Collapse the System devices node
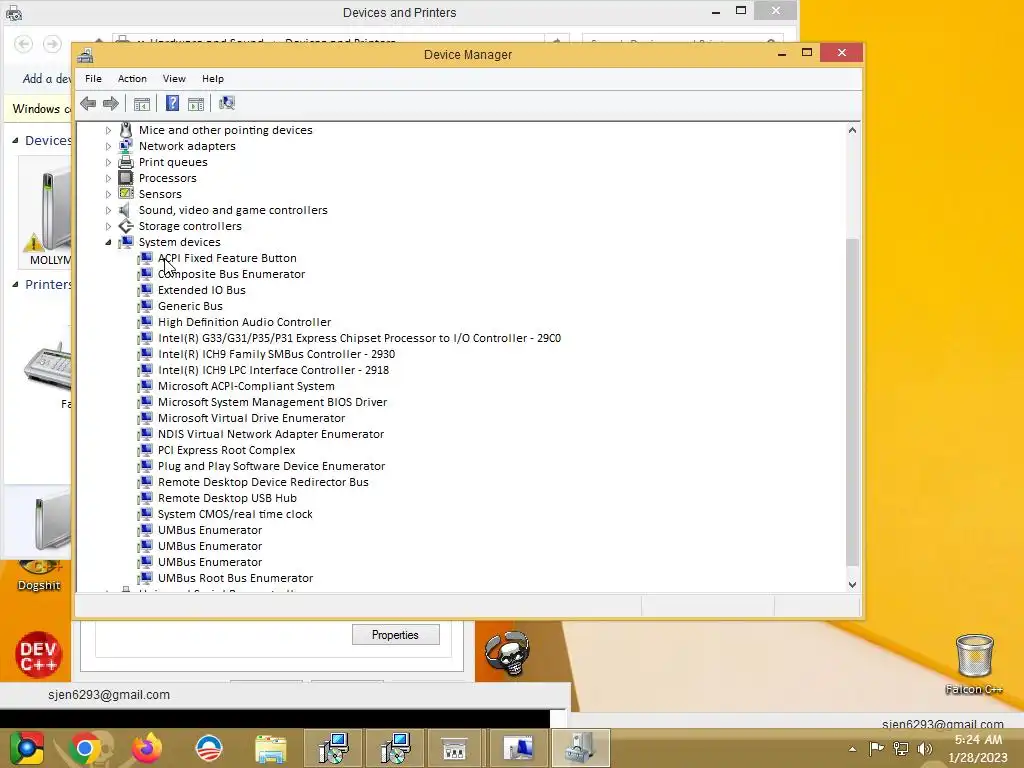Viewport: 1024px width, 768px height. 108,242
